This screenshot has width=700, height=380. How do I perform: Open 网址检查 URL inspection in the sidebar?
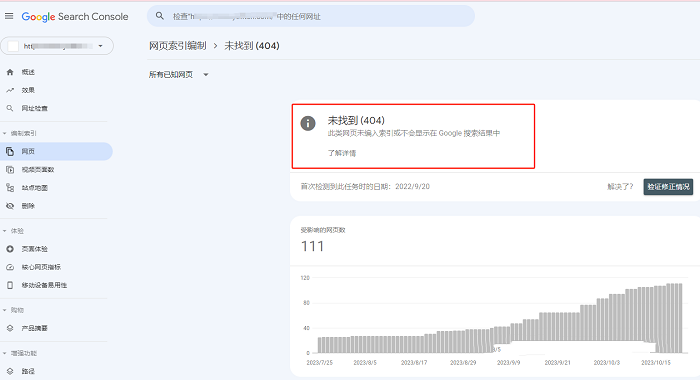click(34, 109)
